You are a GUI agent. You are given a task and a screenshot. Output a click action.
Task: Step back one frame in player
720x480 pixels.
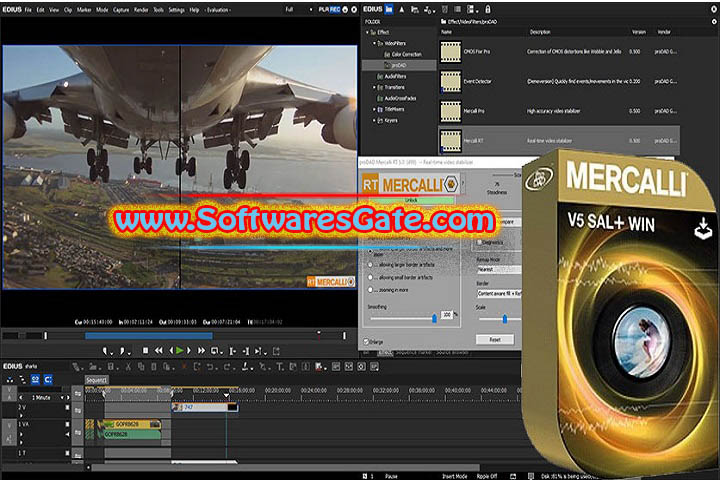(171, 351)
